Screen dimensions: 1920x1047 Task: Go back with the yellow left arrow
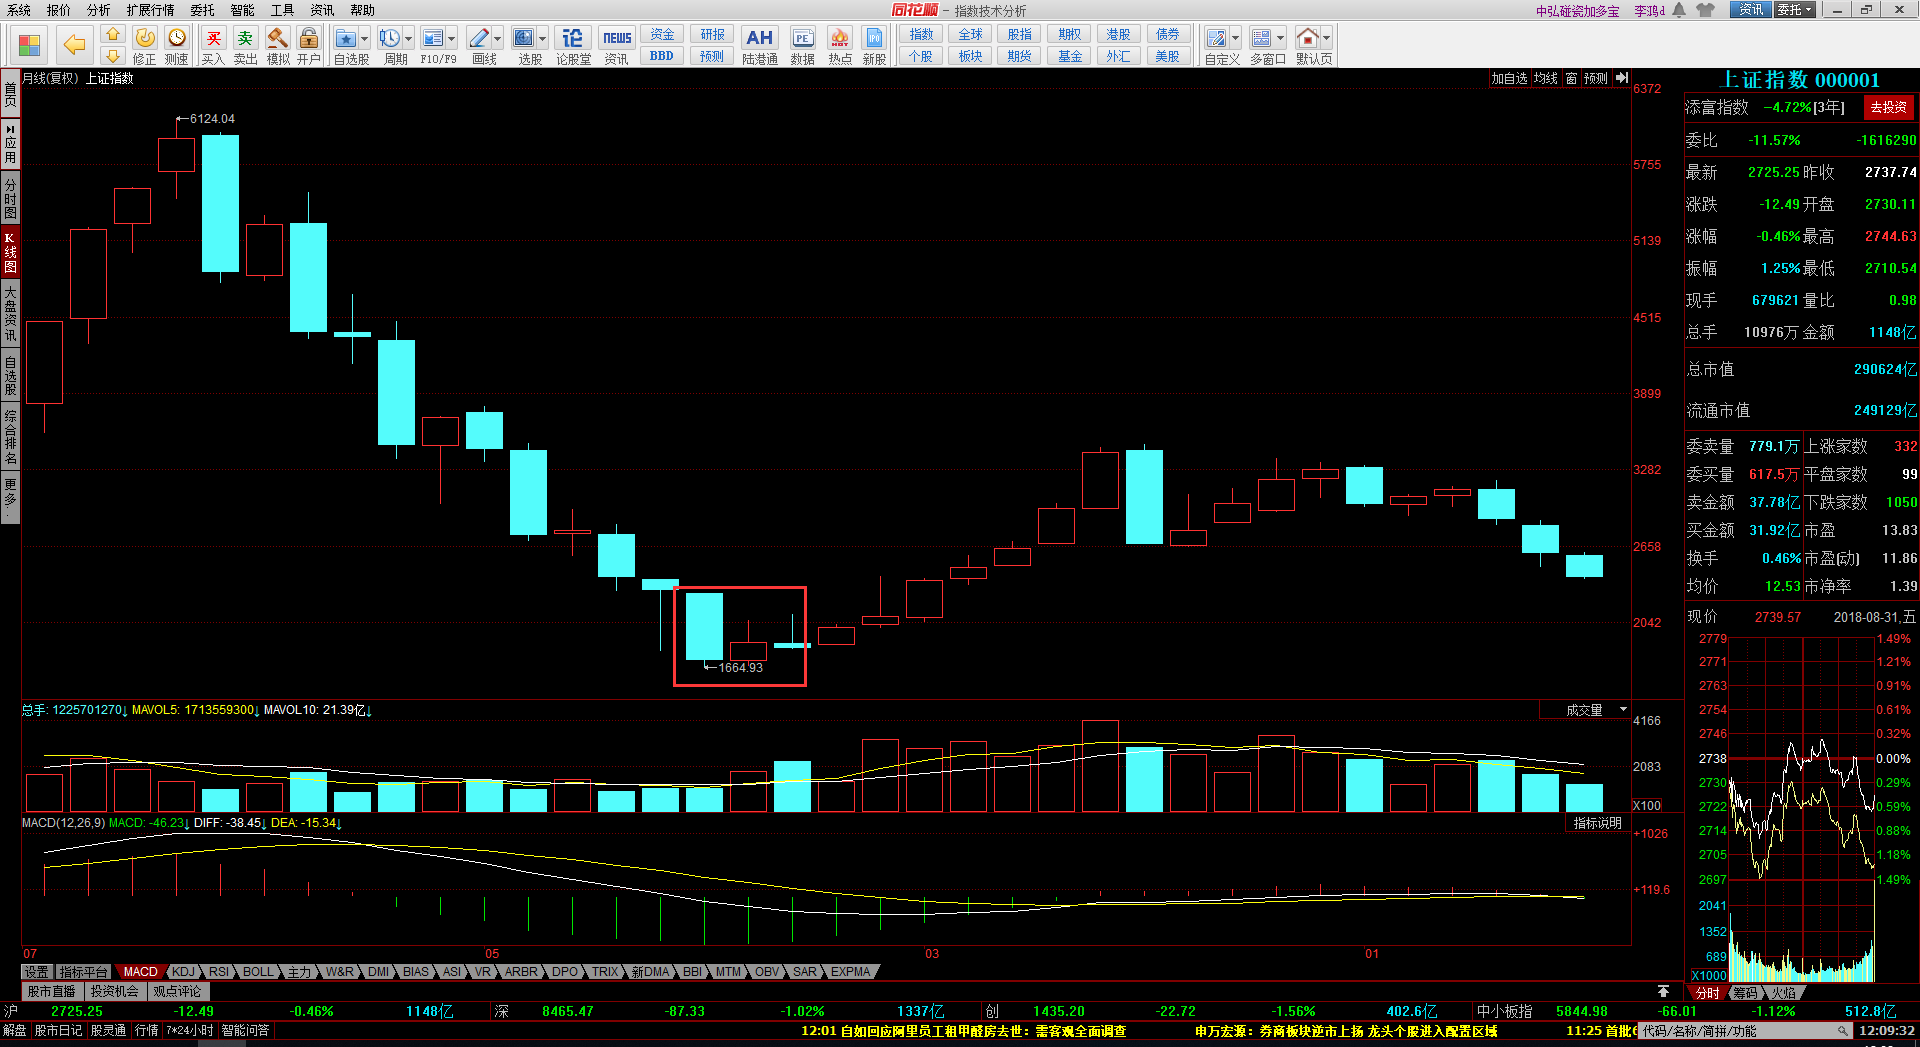pos(74,45)
